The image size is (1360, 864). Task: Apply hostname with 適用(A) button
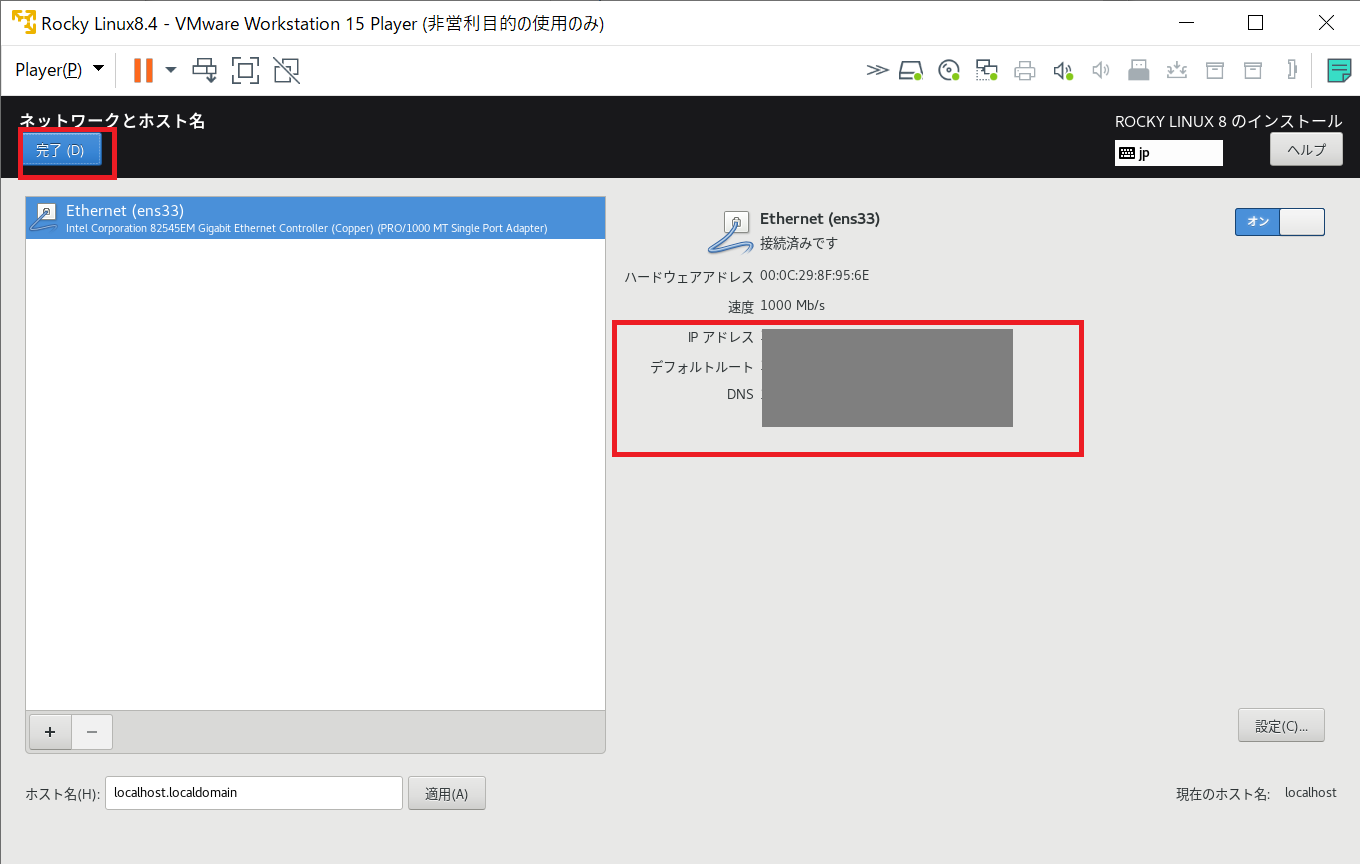click(x=446, y=794)
